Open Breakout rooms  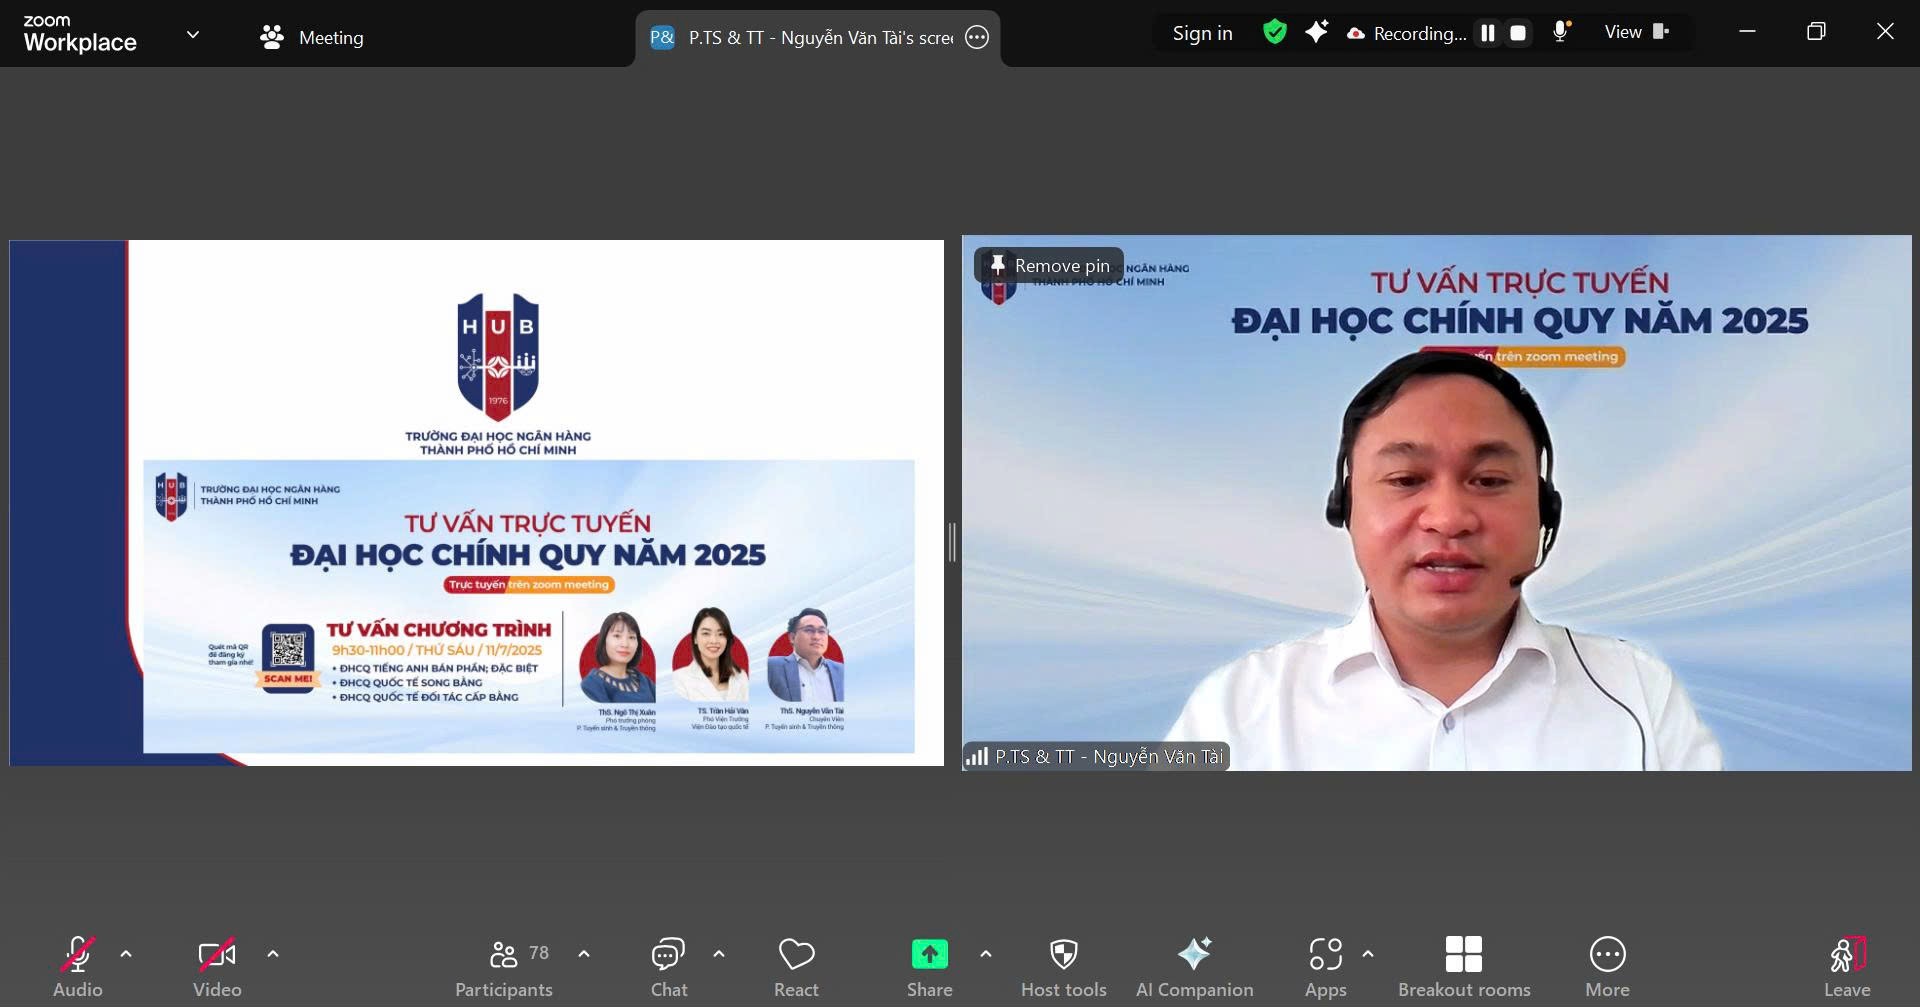(1464, 966)
